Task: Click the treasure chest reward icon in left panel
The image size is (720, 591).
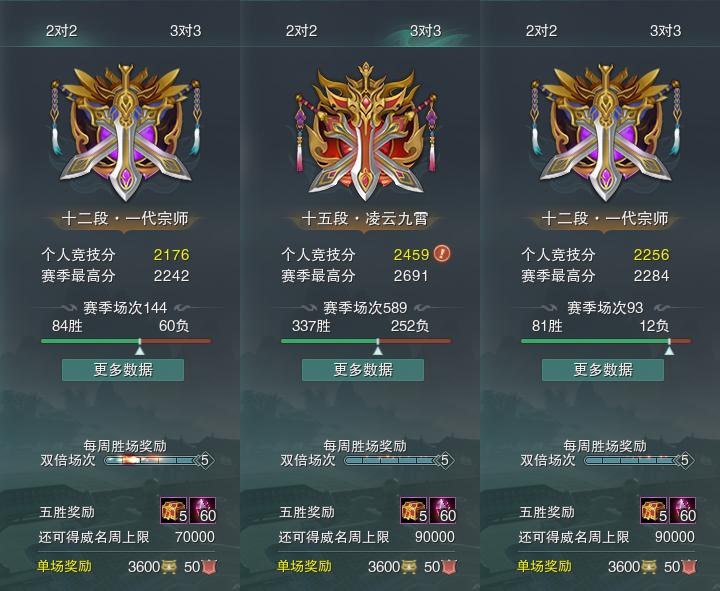Action: tap(174, 510)
